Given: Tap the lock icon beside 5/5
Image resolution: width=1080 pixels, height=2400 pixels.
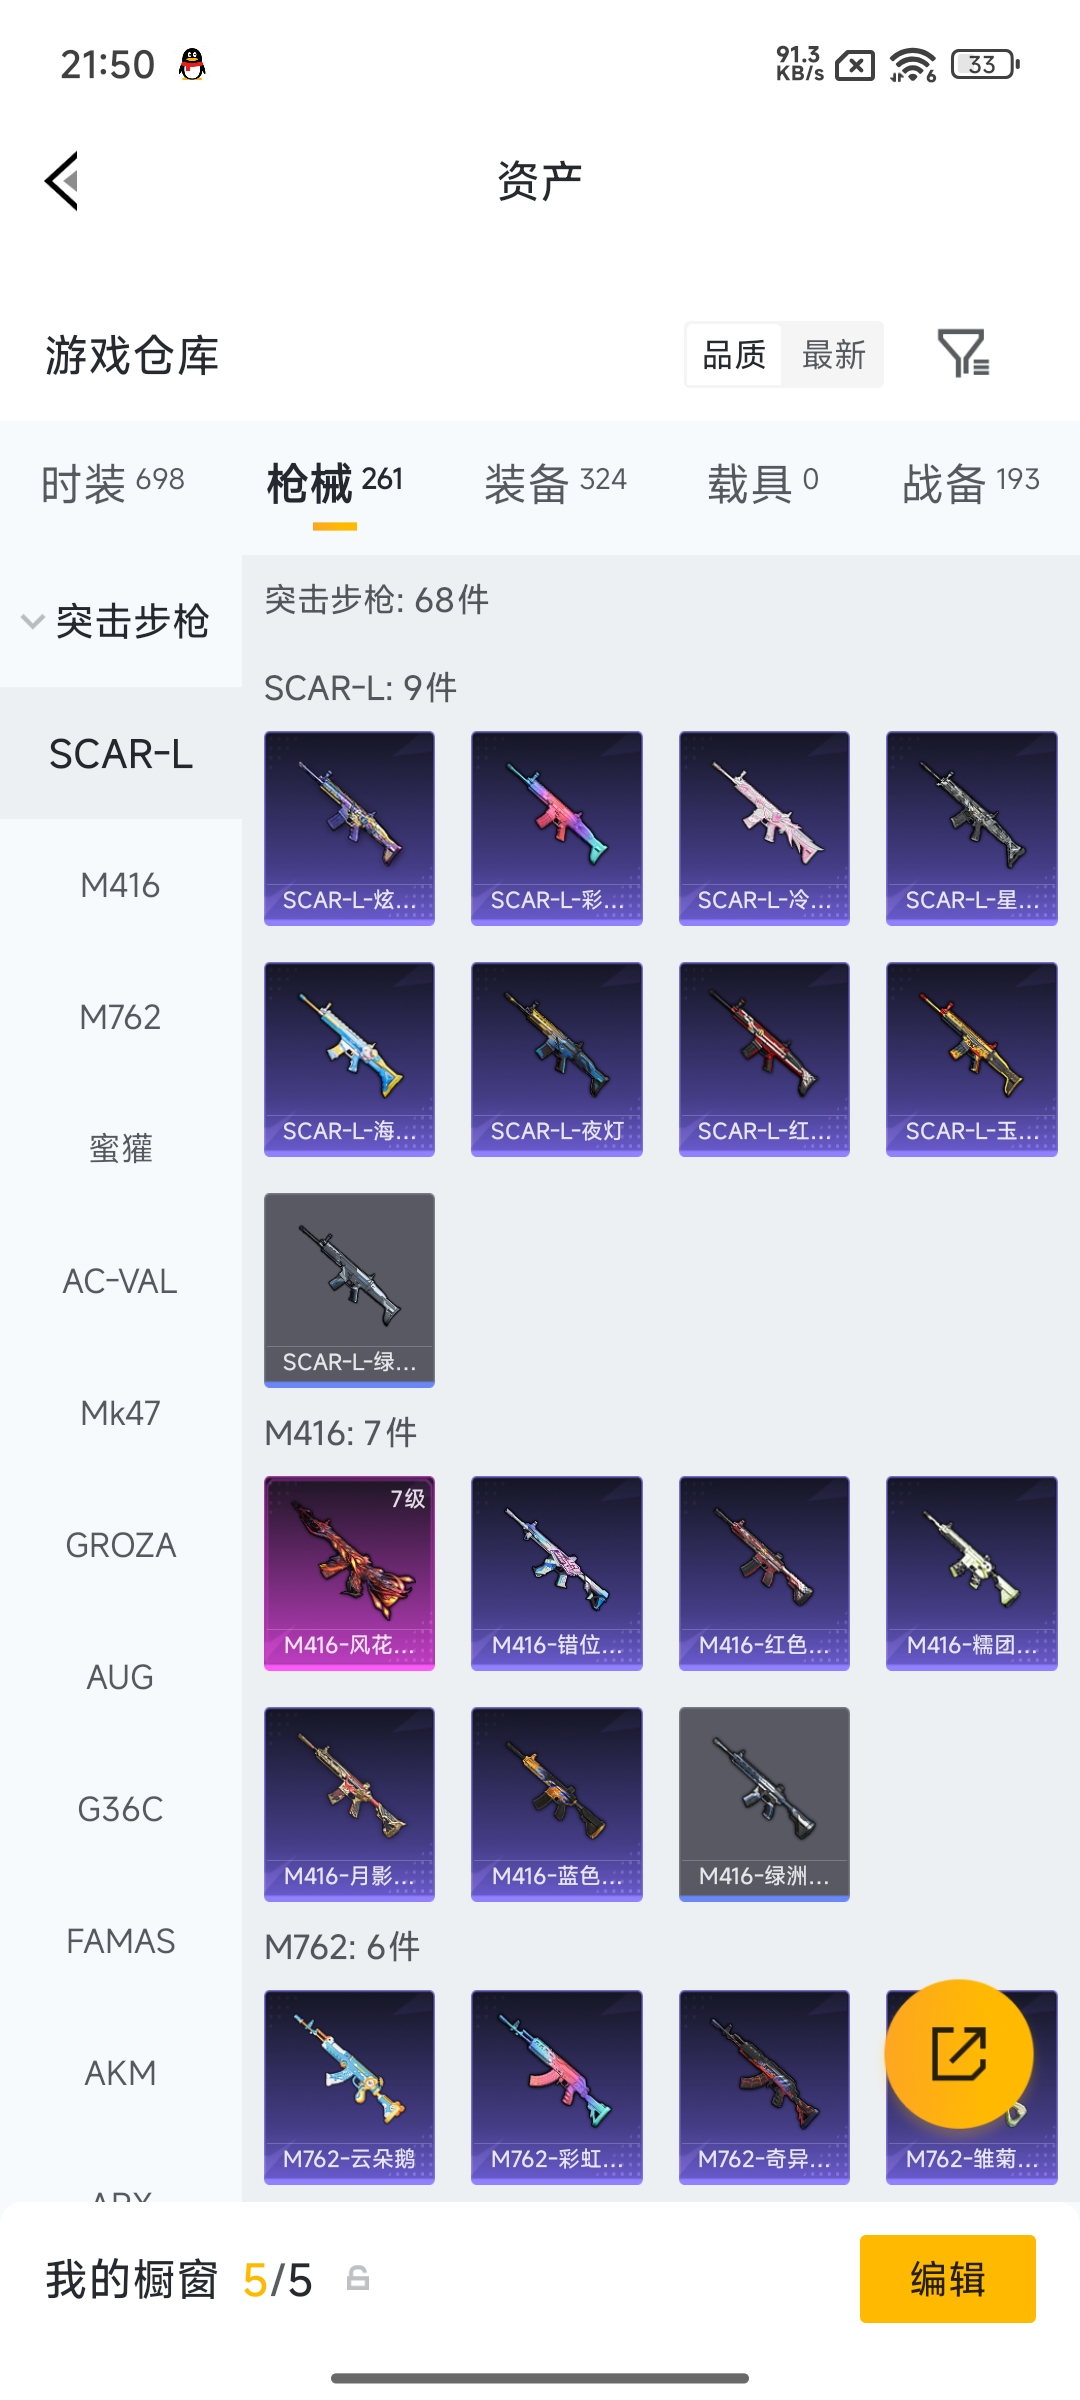Looking at the screenshot, I should (358, 2279).
